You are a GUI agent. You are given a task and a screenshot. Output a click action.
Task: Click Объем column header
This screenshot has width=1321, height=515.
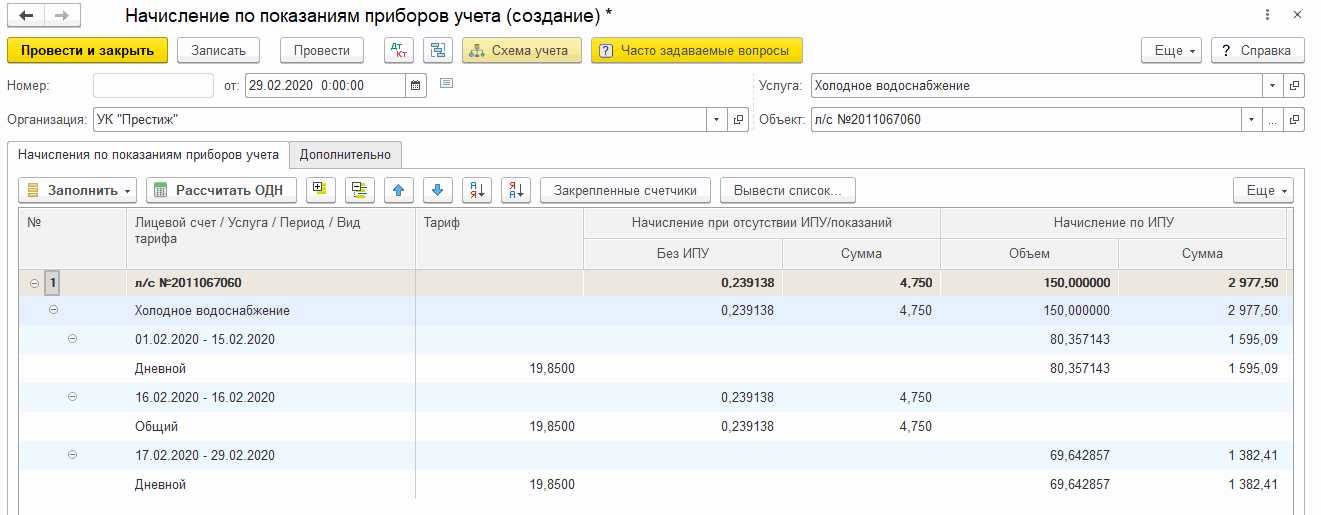(x=1030, y=253)
